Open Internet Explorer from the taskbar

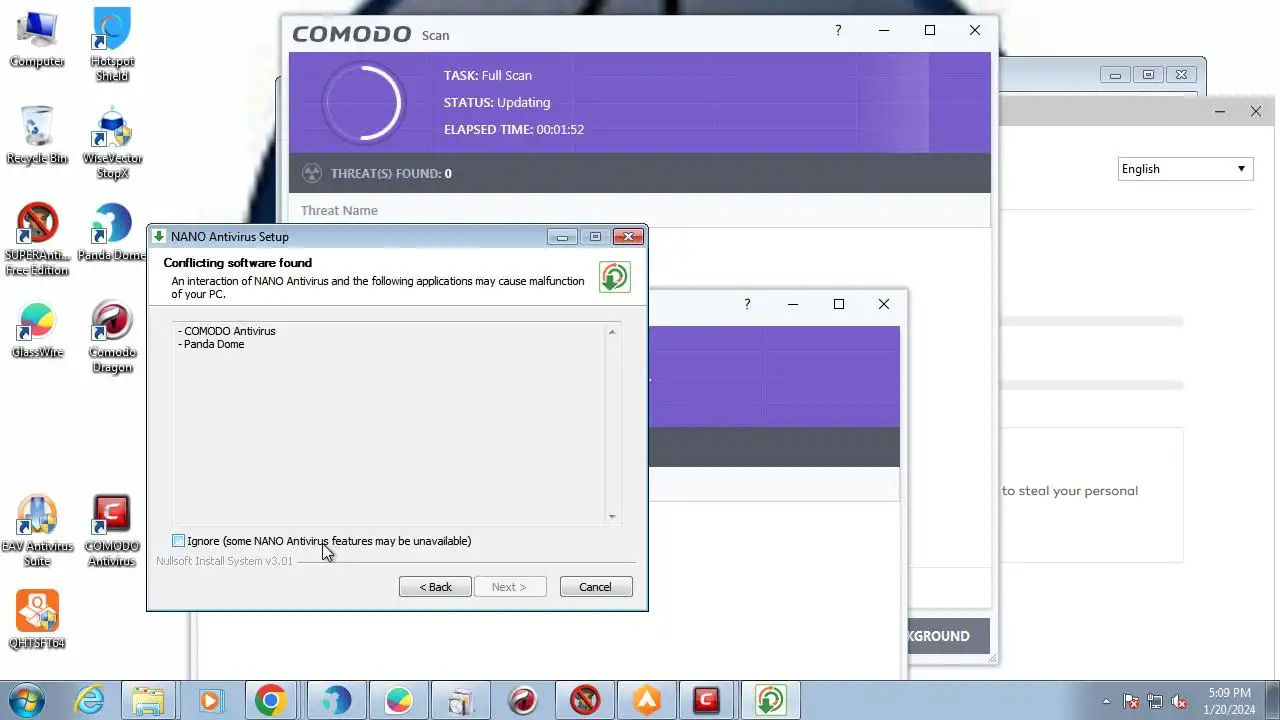tap(90, 700)
